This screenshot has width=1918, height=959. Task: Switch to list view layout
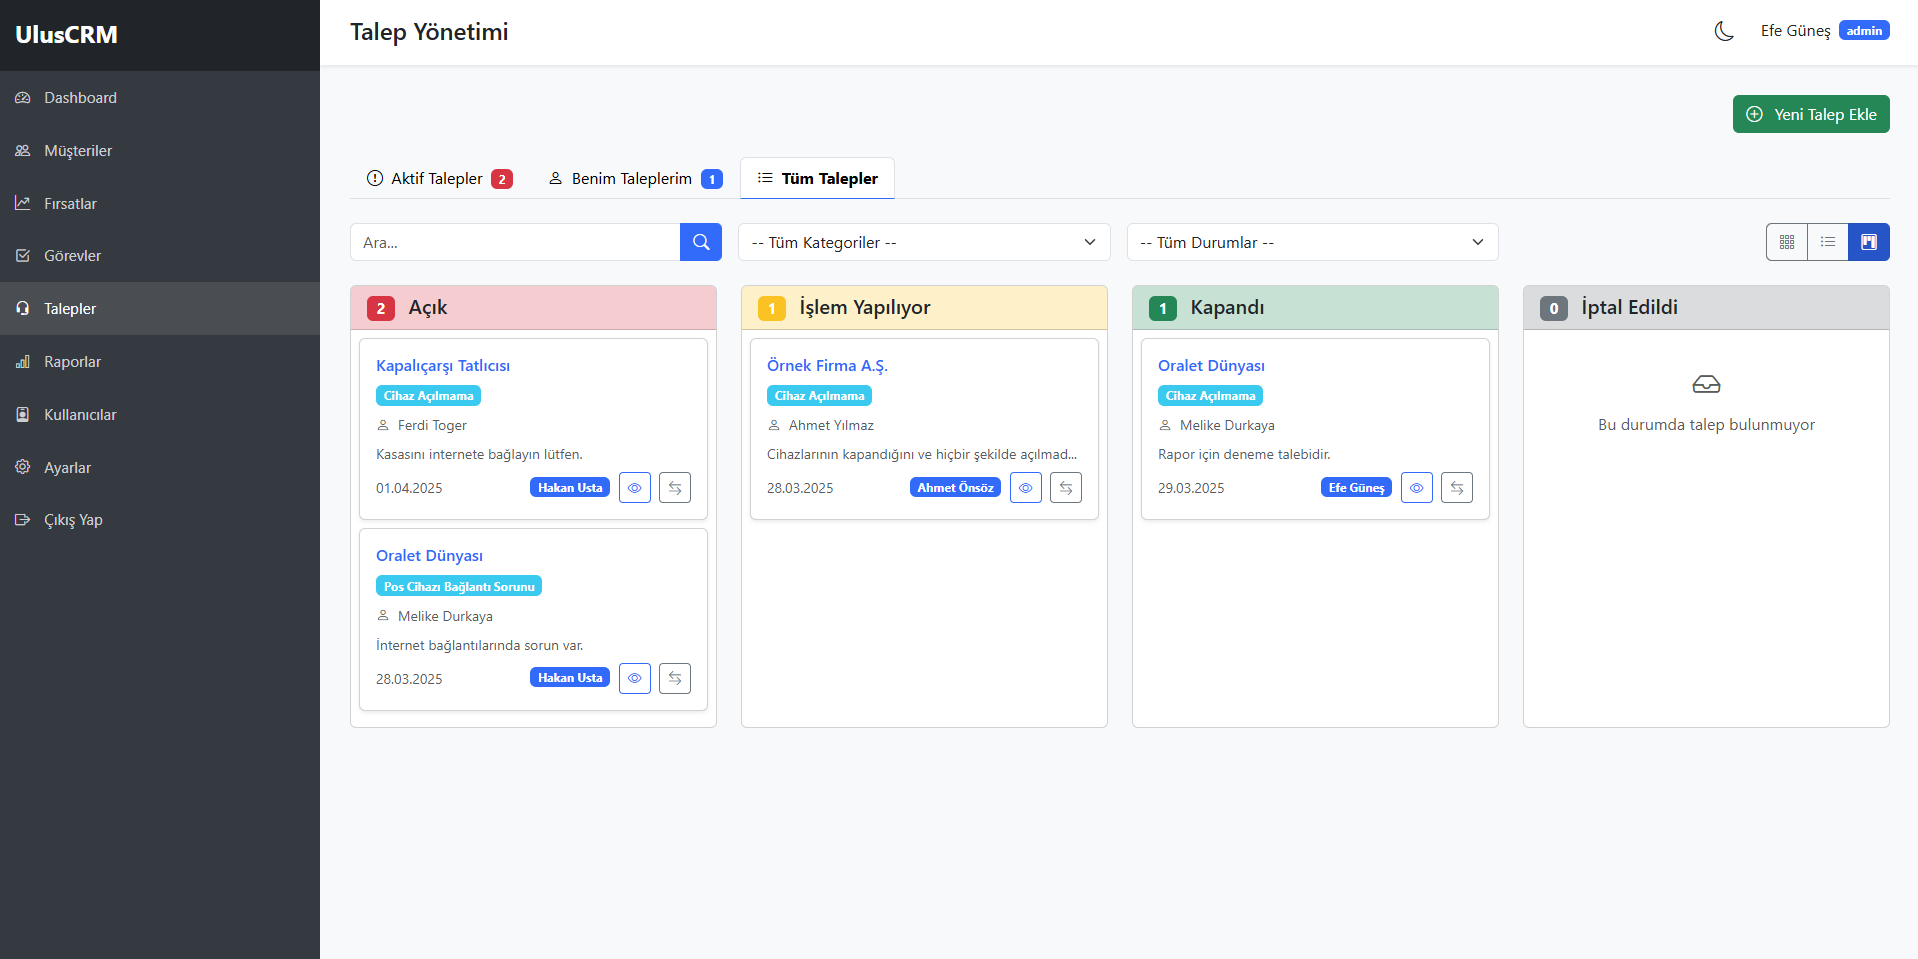coord(1828,242)
